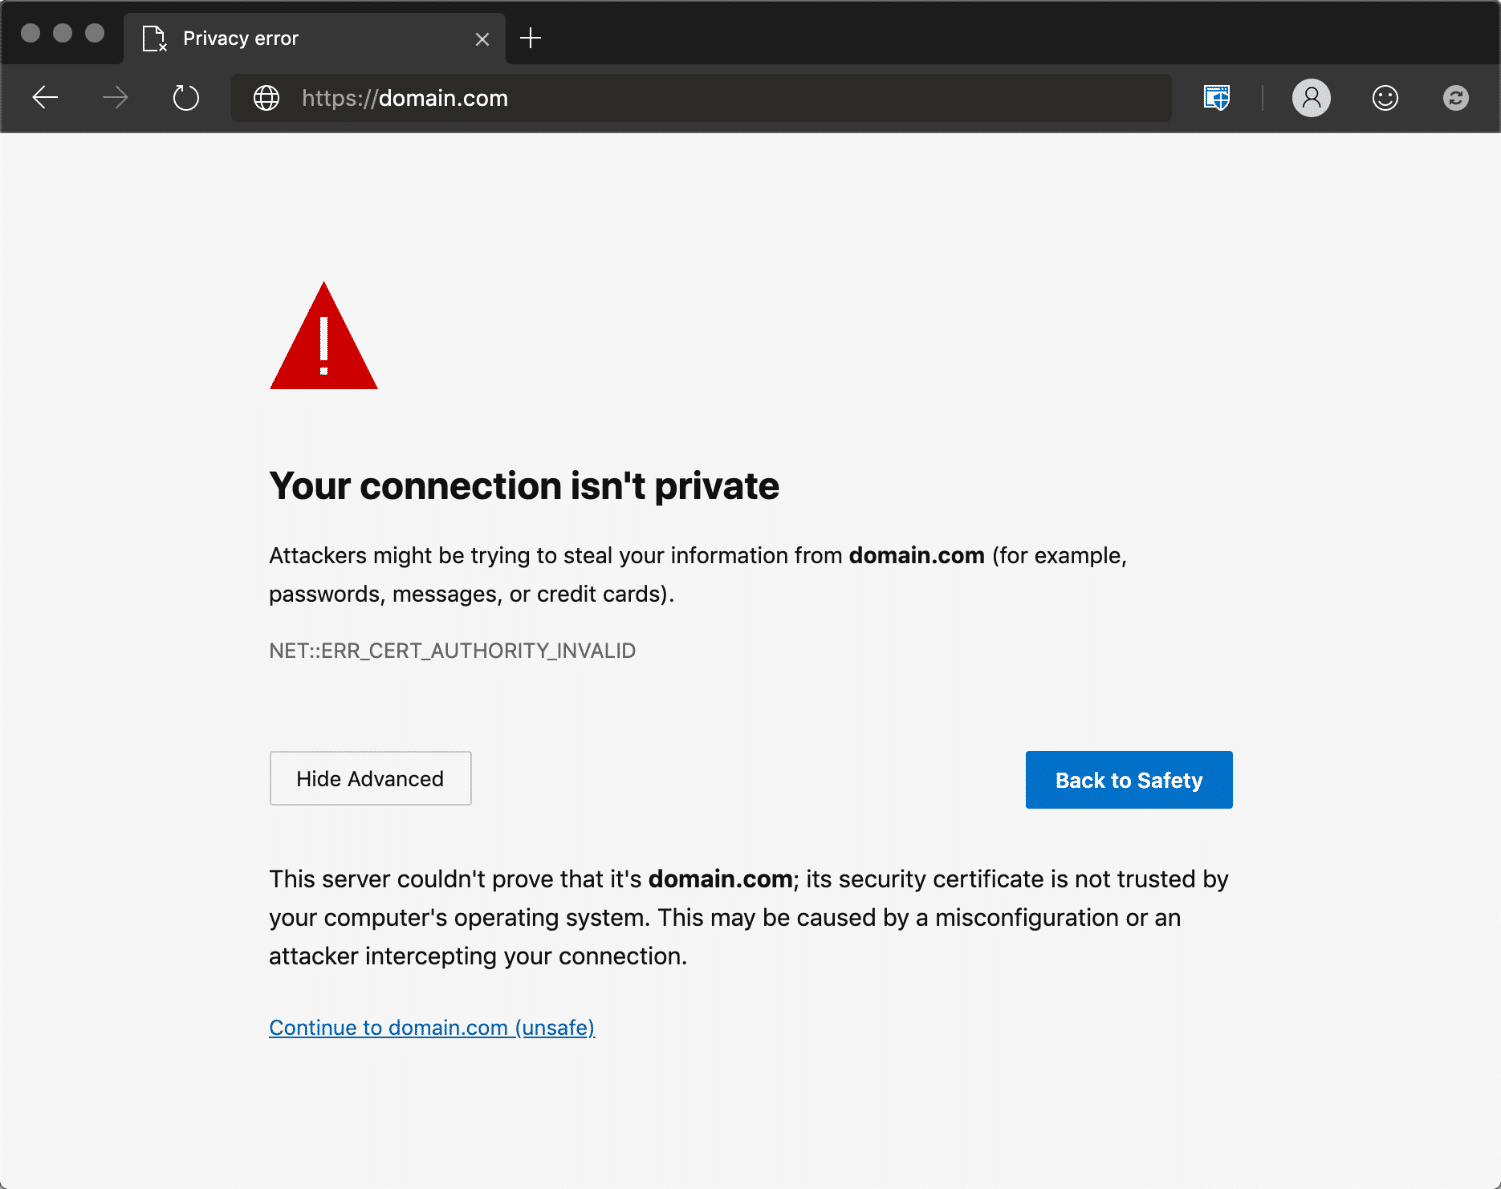
Task: Open the profile menu via the avatar icon
Action: pyautogui.click(x=1311, y=97)
